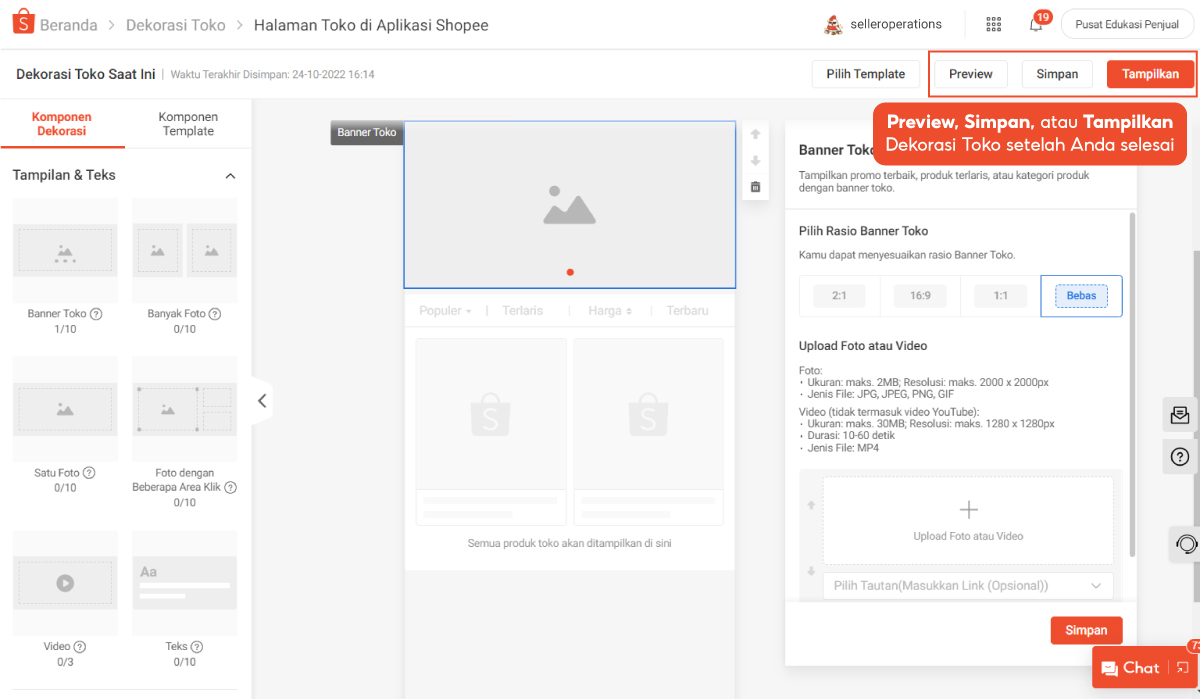
Task: Switch to Komponen Template tab
Action: tap(188, 124)
